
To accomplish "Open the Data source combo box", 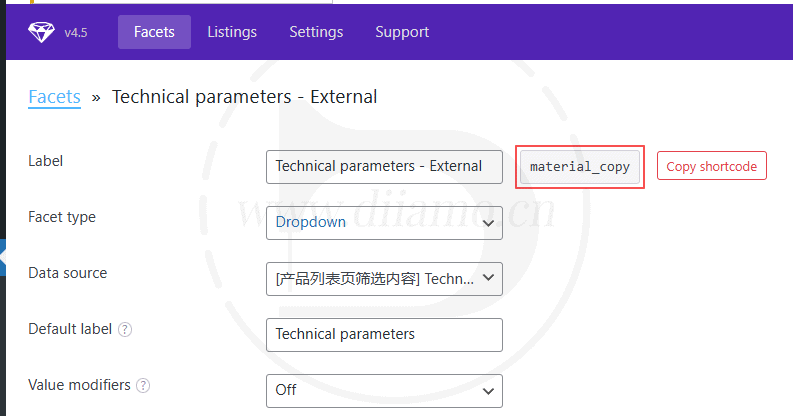I will click(x=384, y=279).
